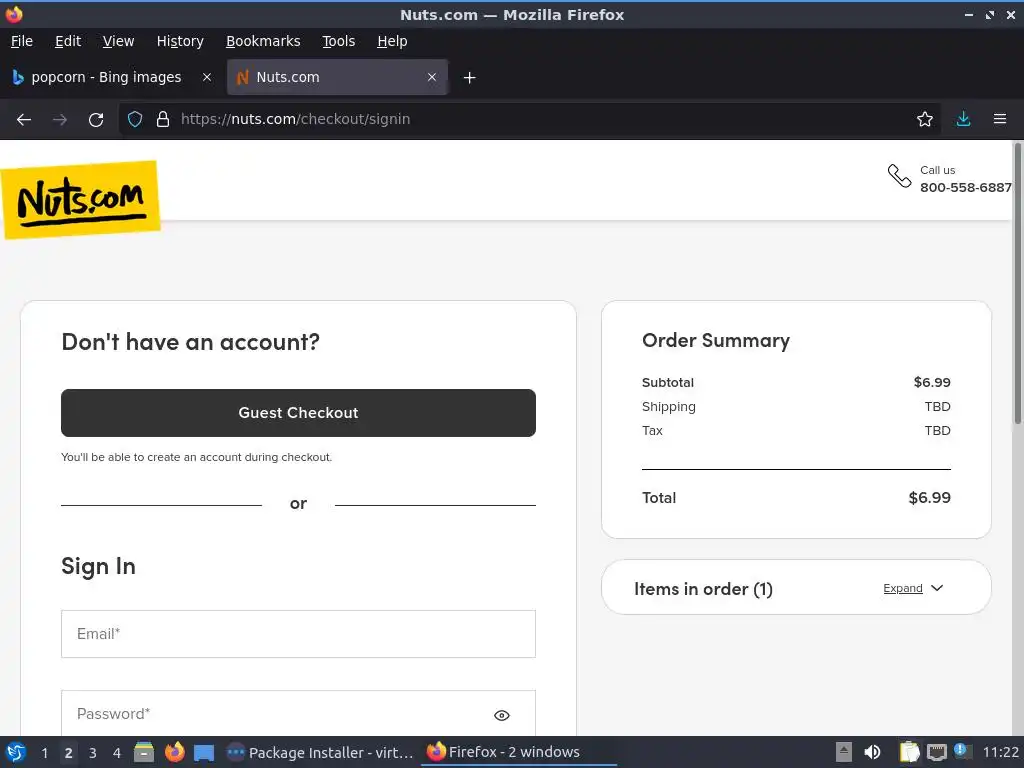This screenshot has height=768, width=1024.
Task: Click the browser back arrow
Action: [x=24, y=120]
